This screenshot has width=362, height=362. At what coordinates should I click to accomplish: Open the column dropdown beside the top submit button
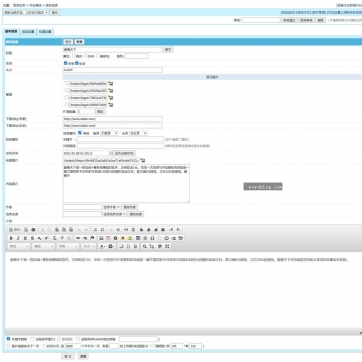click(26, 12)
